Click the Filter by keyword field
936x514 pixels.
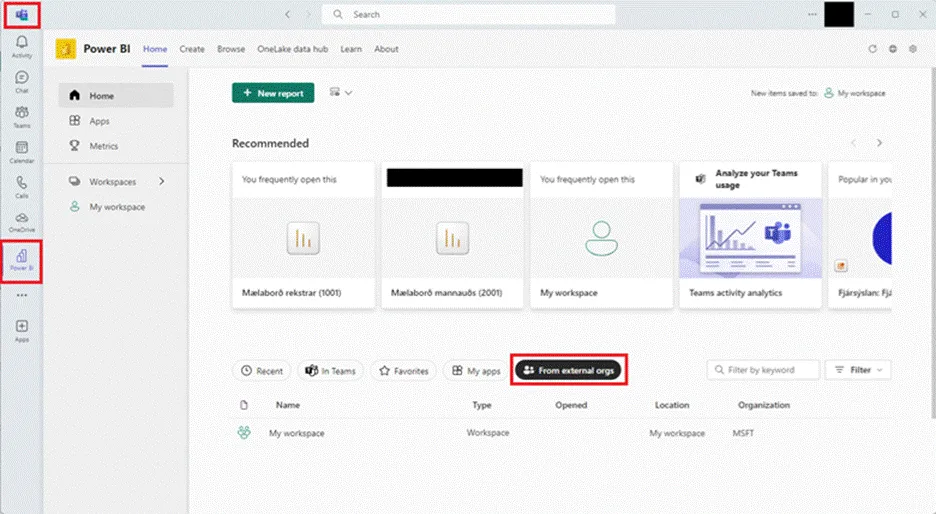[763, 370]
